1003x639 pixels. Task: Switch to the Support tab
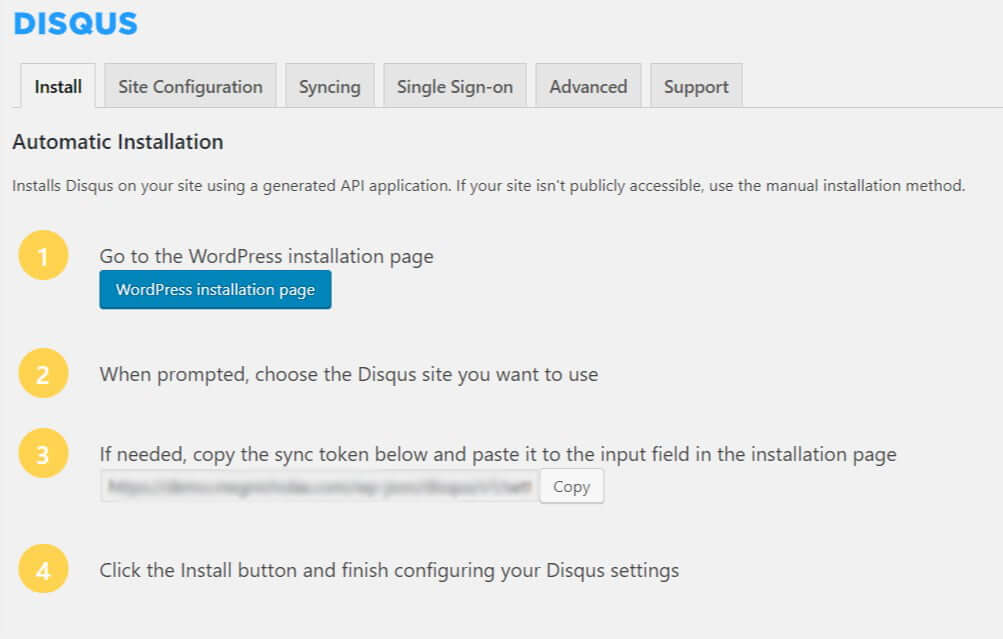pyautogui.click(x=696, y=86)
